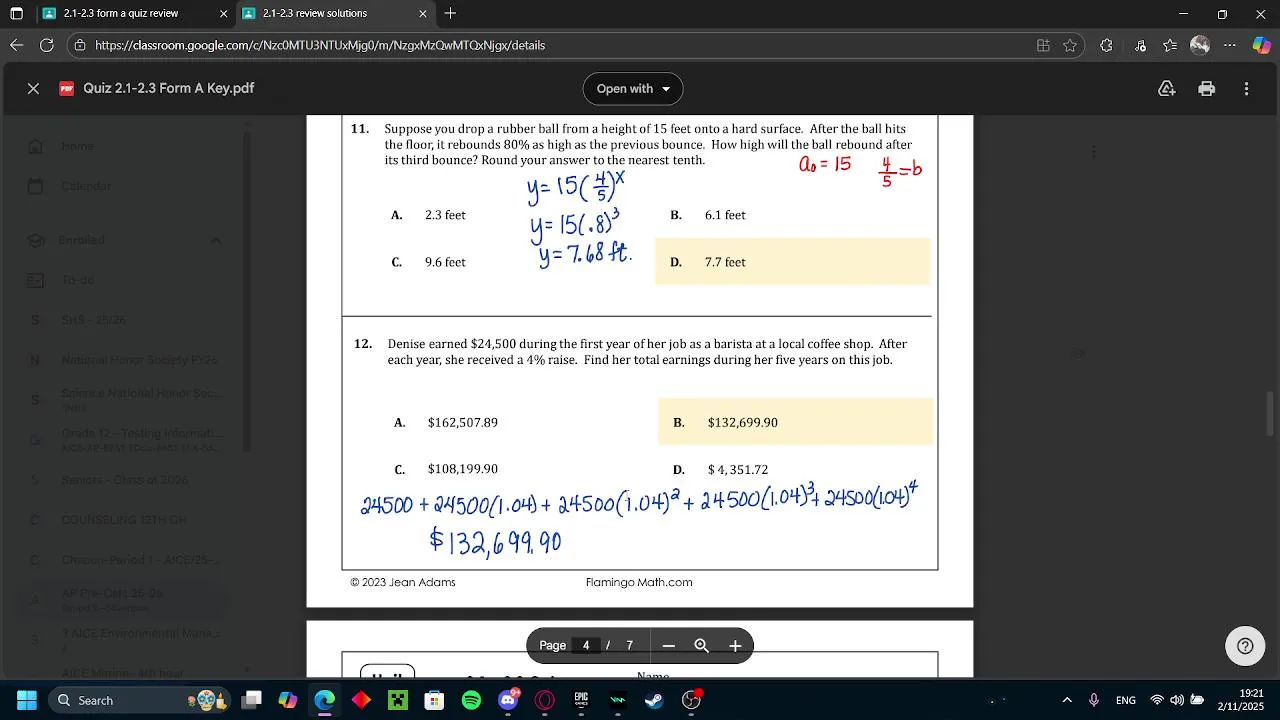Open Minecraft from the taskbar
1280x720 pixels.
point(398,700)
